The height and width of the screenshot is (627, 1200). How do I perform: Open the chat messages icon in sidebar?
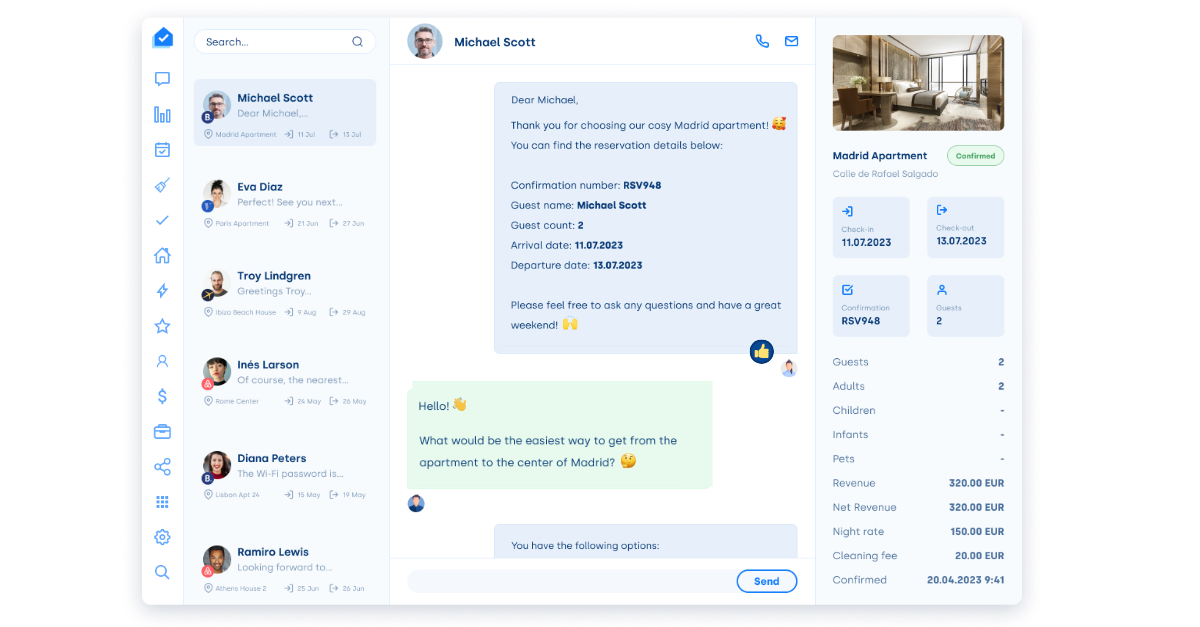(x=162, y=79)
